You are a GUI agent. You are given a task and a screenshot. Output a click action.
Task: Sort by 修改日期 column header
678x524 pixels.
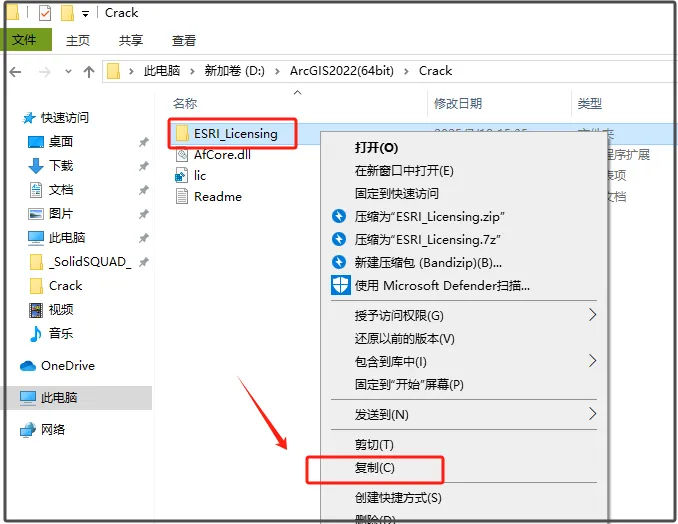458,103
